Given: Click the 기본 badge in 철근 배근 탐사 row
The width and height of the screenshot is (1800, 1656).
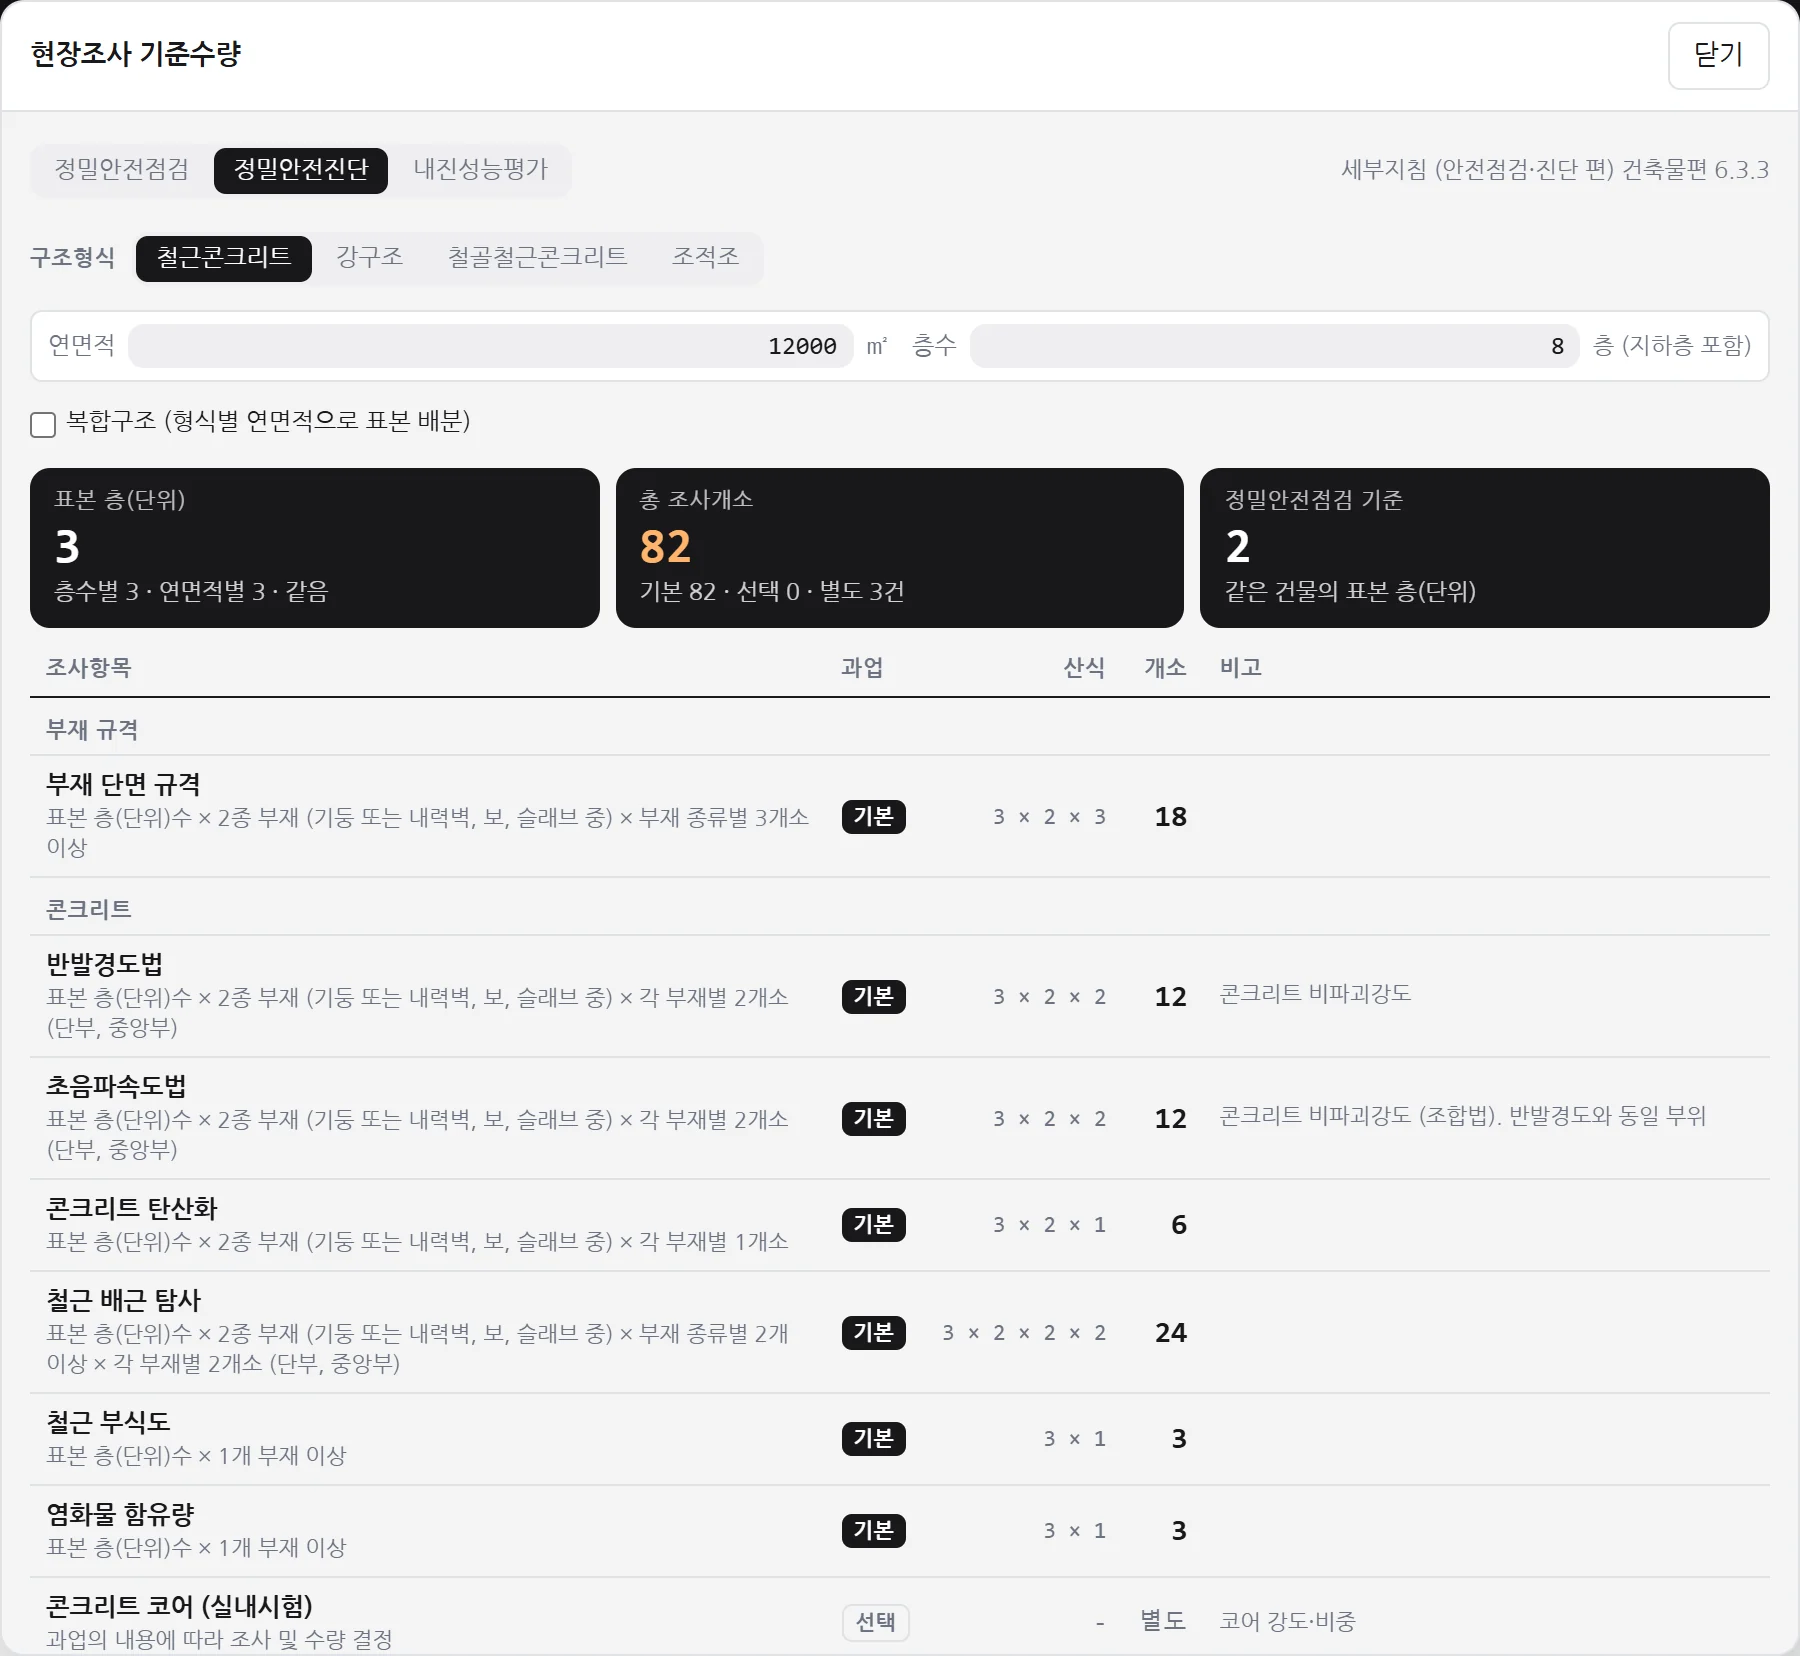Looking at the screenshot, I should [873, 1333].
